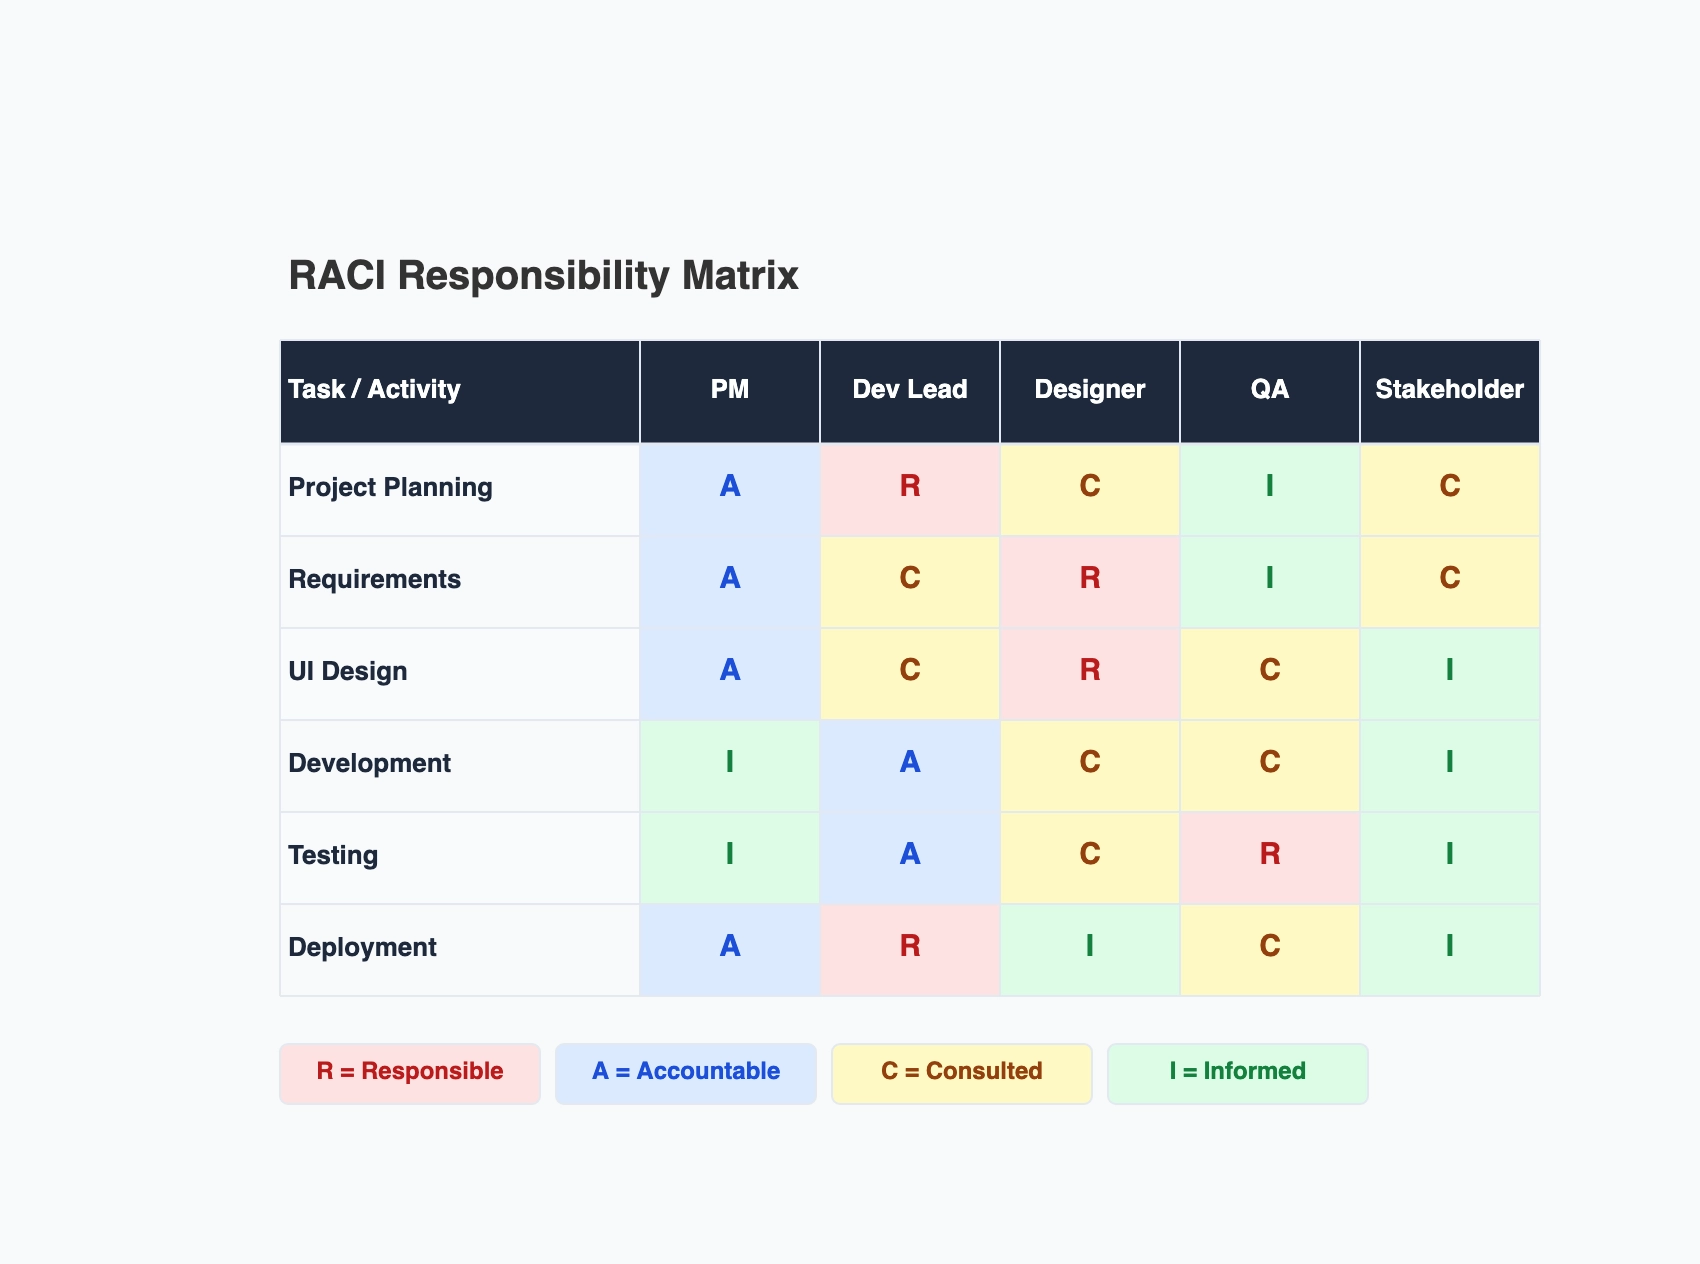This screenshot has height=1264, width=1700.
Task: Click the PM column header
Action: (729, 390)
